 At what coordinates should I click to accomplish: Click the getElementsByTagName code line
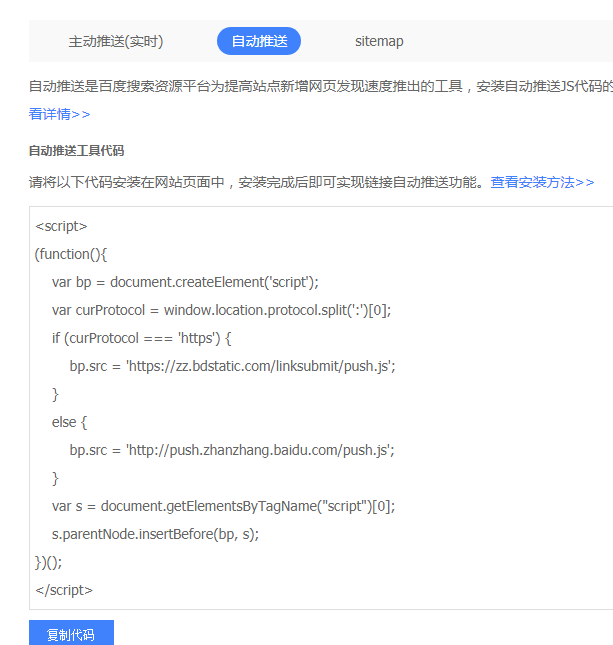pos(223,506)
